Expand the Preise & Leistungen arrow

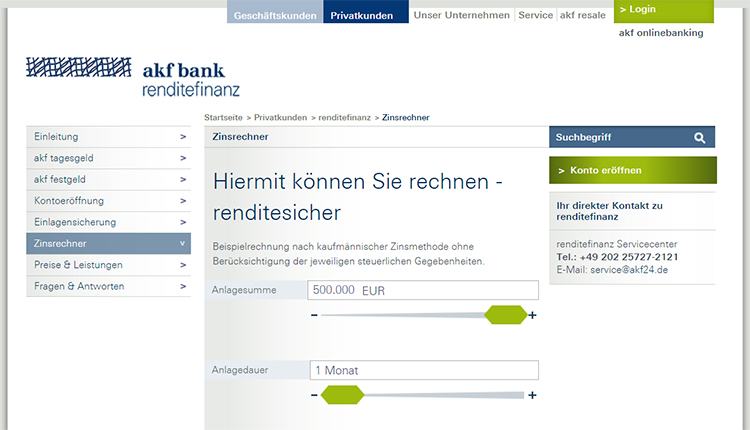183,265
